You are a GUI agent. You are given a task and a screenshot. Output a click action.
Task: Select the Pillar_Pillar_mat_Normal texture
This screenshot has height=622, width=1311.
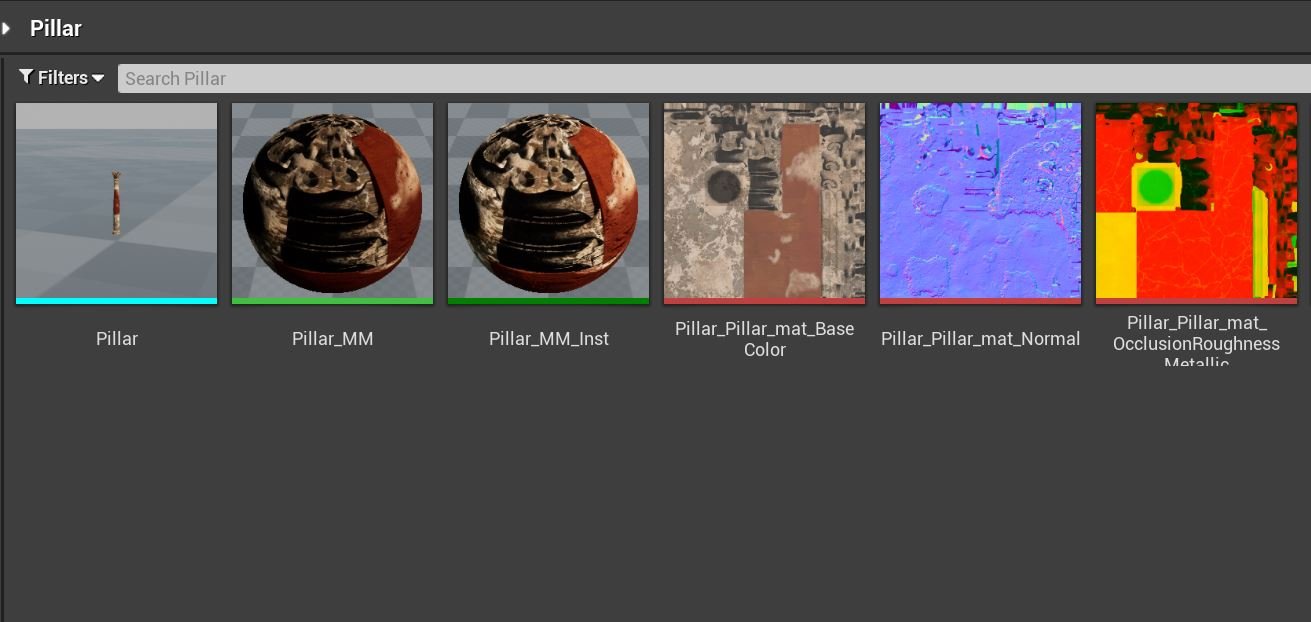(x=980, y=200)
